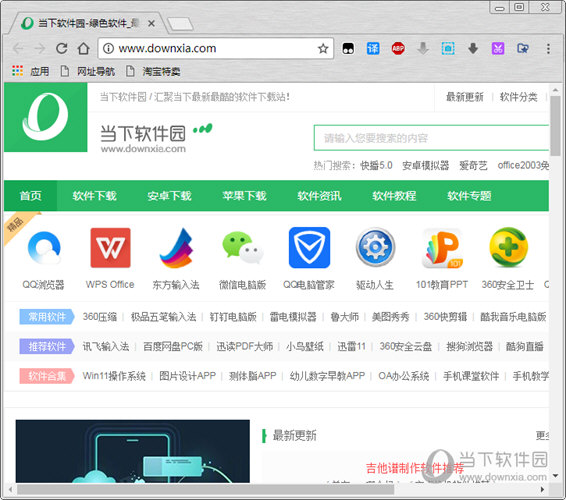Open 微信电脑版 app icon
Screen dimensions: 566x500
pos(243,247)
